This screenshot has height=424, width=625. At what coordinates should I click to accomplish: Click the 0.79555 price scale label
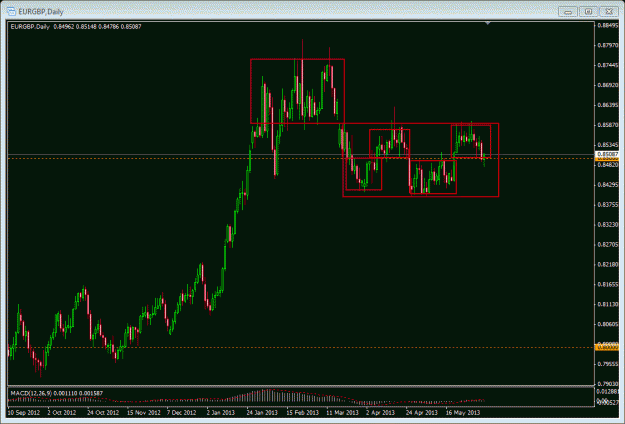tap(607, 364)
